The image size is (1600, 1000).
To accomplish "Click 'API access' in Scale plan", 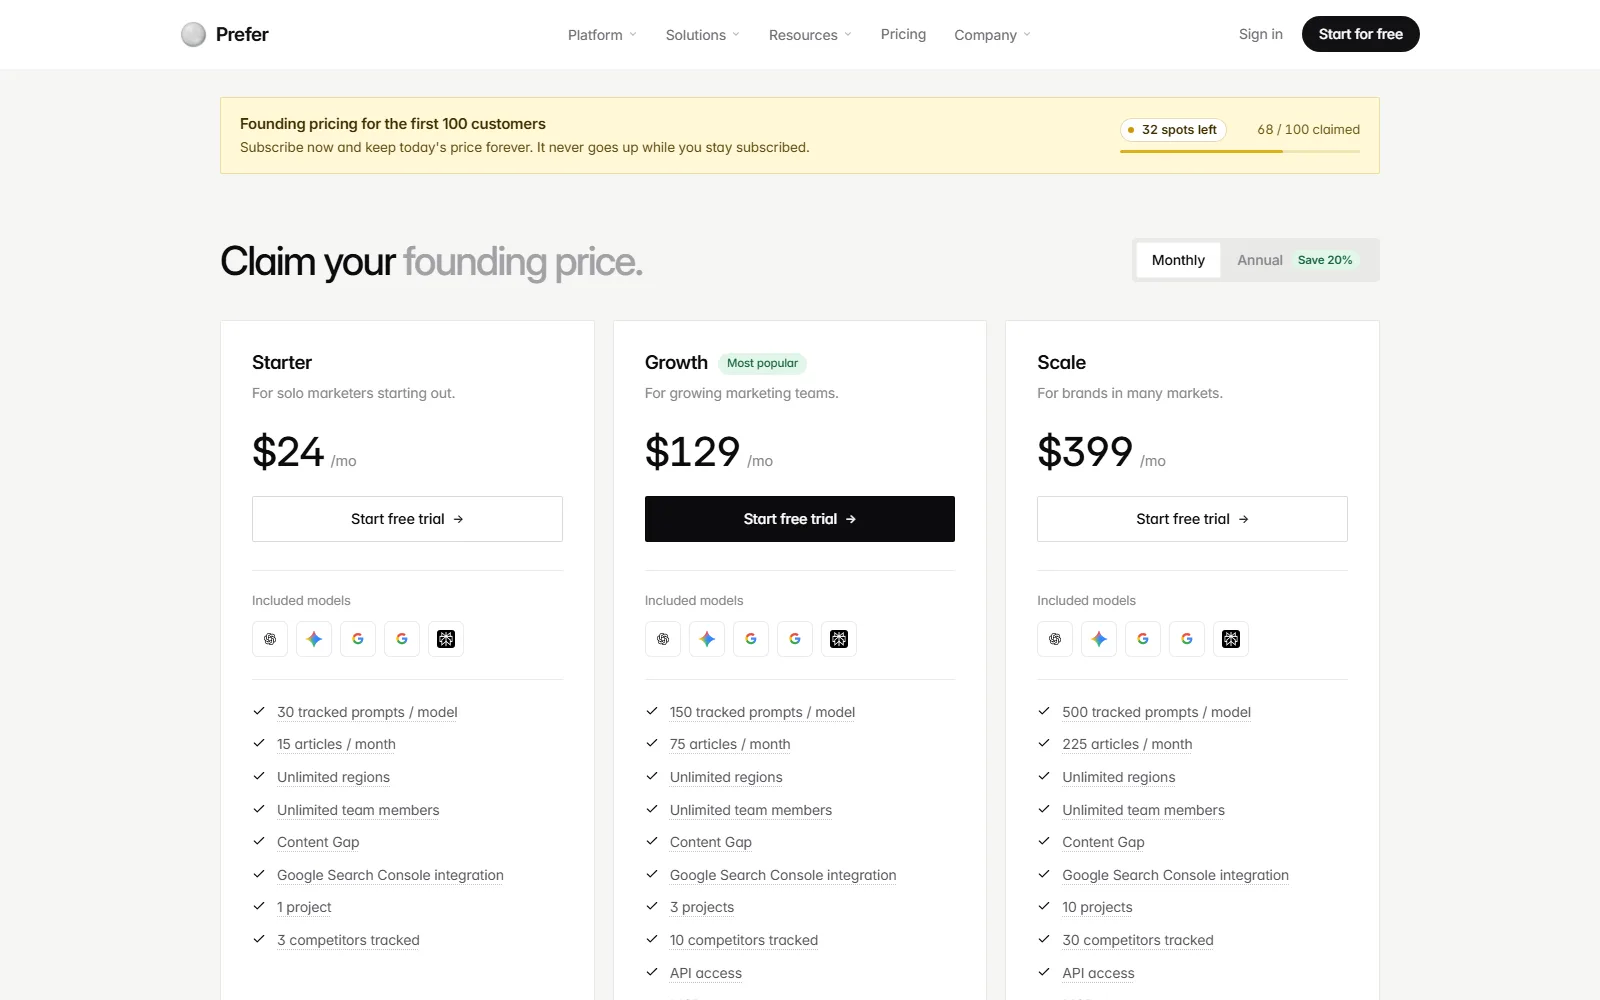I will tap(1098, 973).
